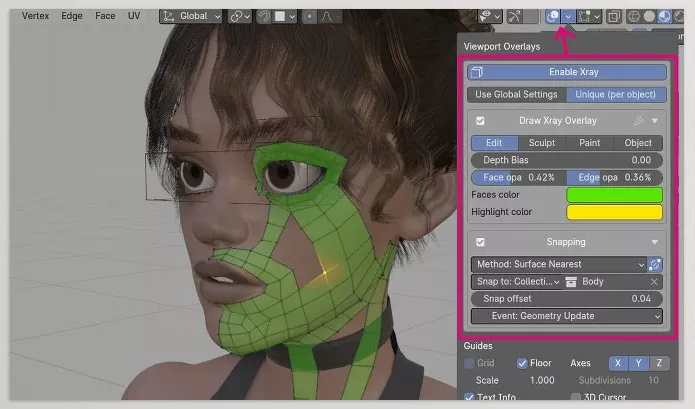Open the Edge menu
Screen dimensions: 695x409
pyautogui.click(x=72, y=16)
